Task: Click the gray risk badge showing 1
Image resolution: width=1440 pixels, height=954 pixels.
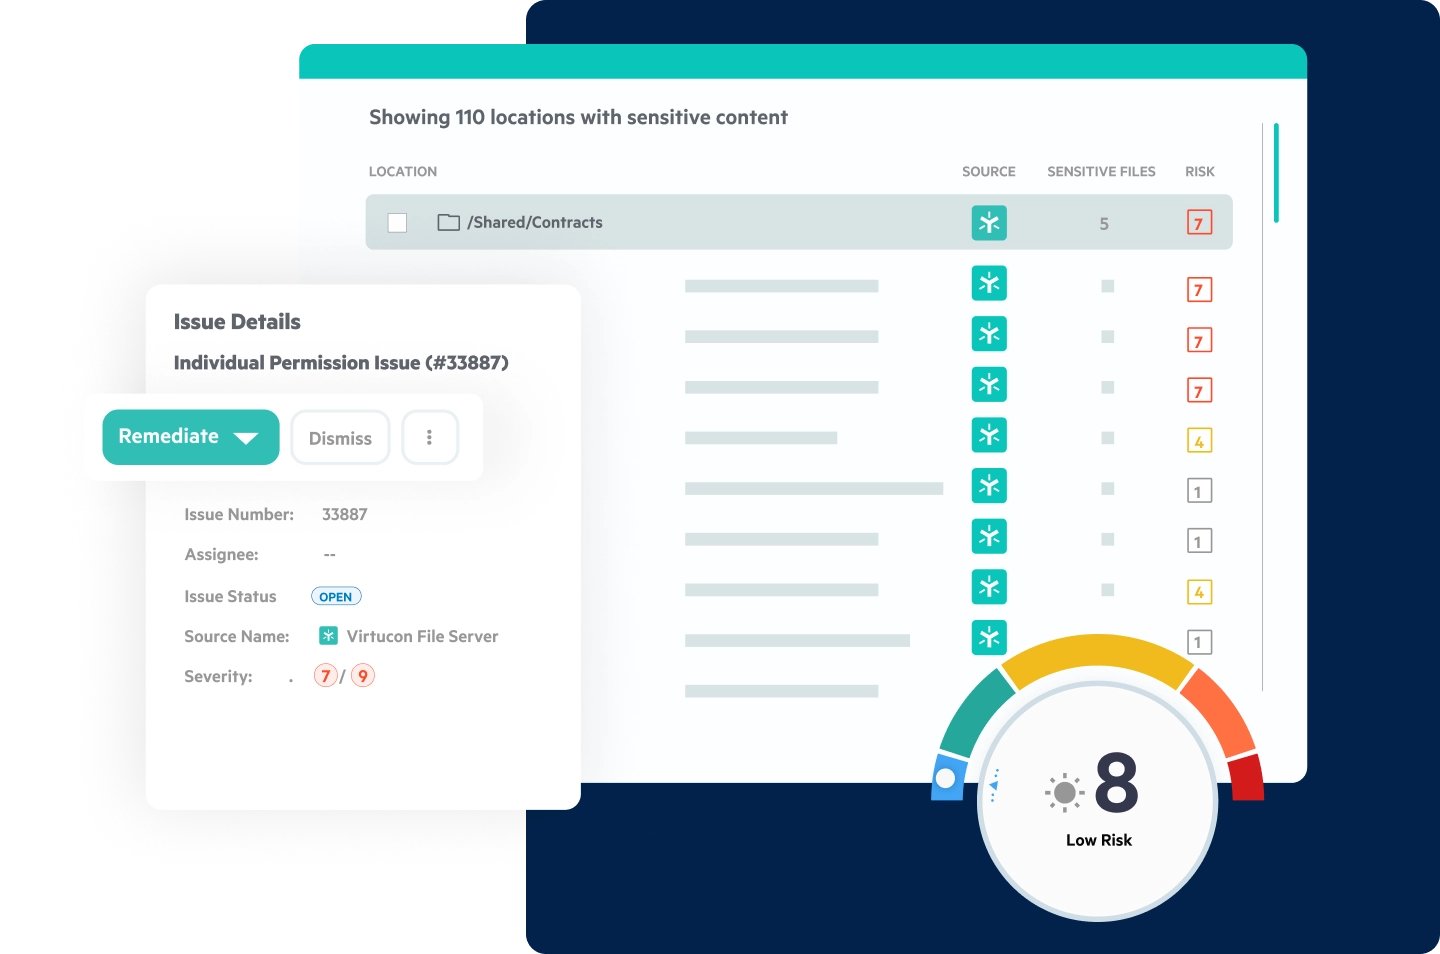Action: click(x=1199, y=490)
